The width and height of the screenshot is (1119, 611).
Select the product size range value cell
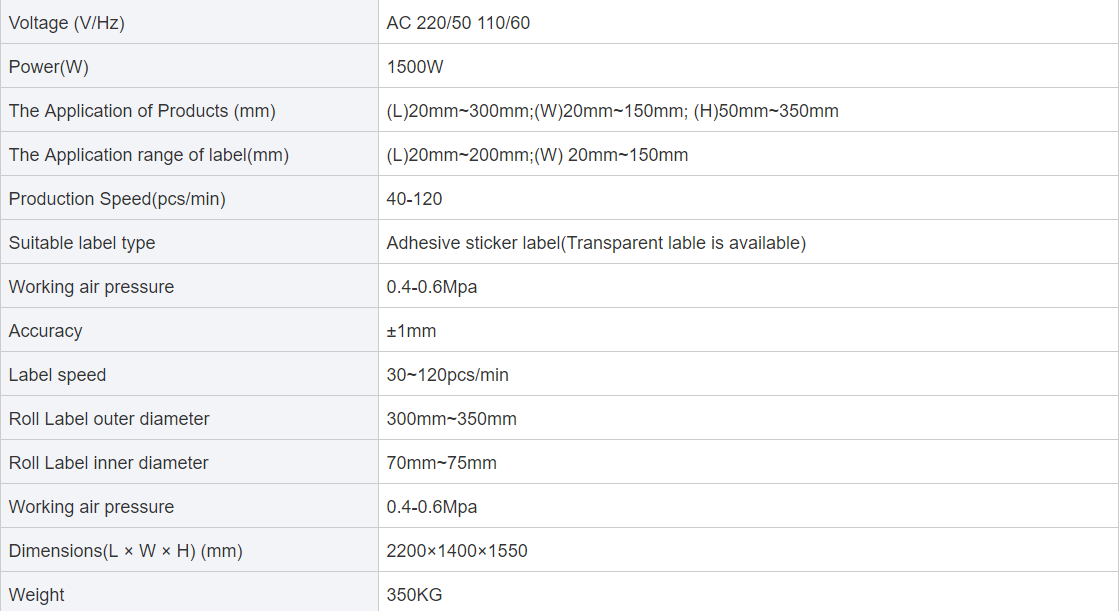(x=748, y=111)
